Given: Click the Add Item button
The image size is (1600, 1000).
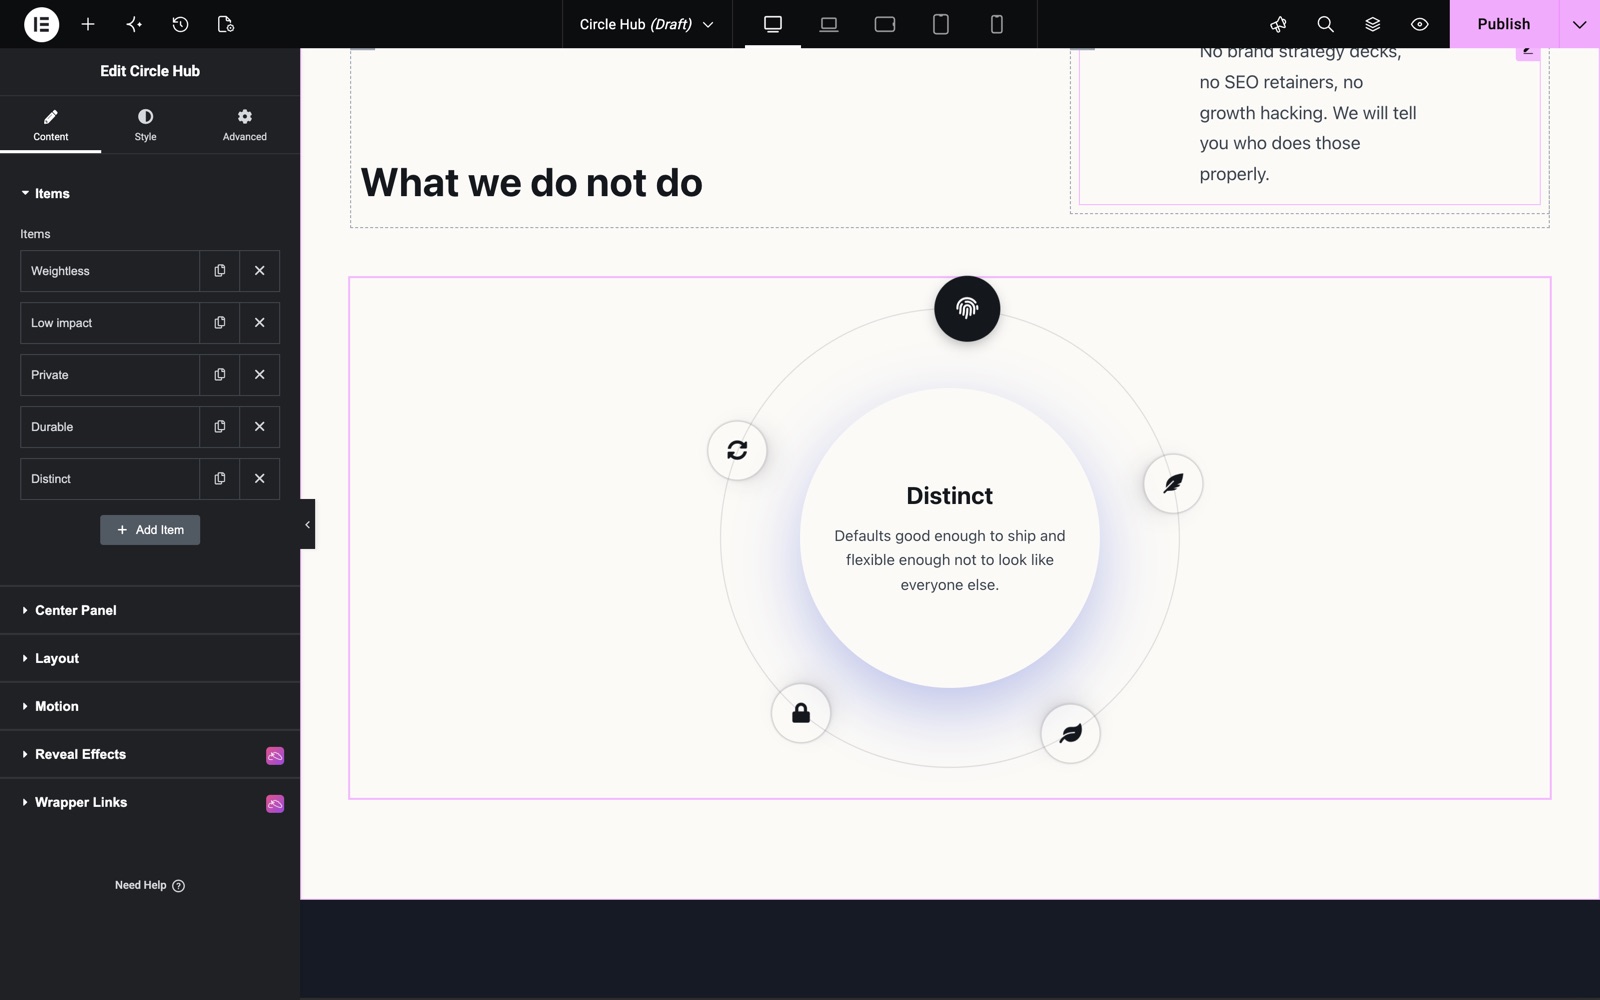Looking at the screenshot, I should (150, 530).
